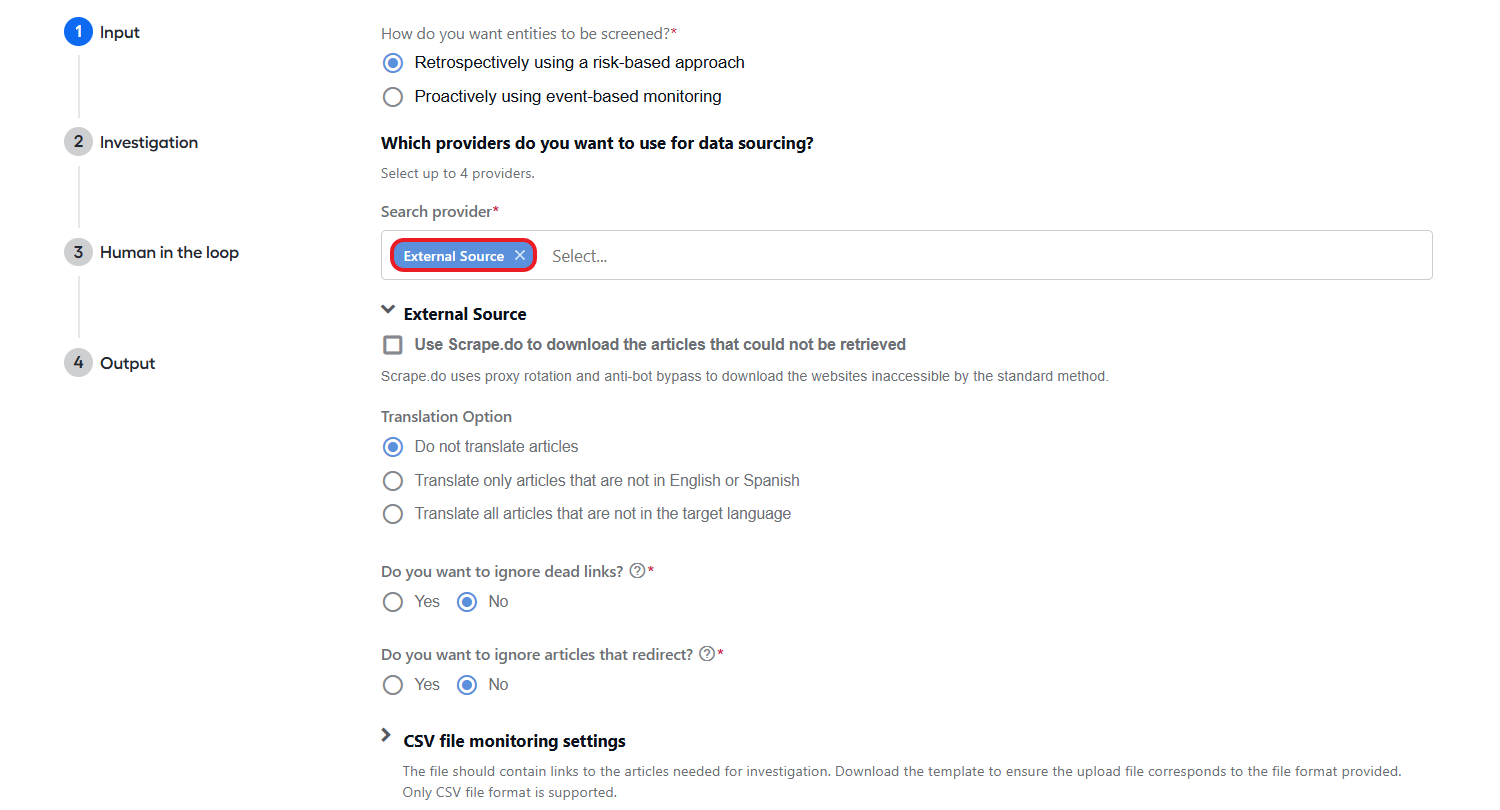Click the step 3 circle icon
Image resolution: width=1500 pixels, height=810 pixels.
pos(78,252)
